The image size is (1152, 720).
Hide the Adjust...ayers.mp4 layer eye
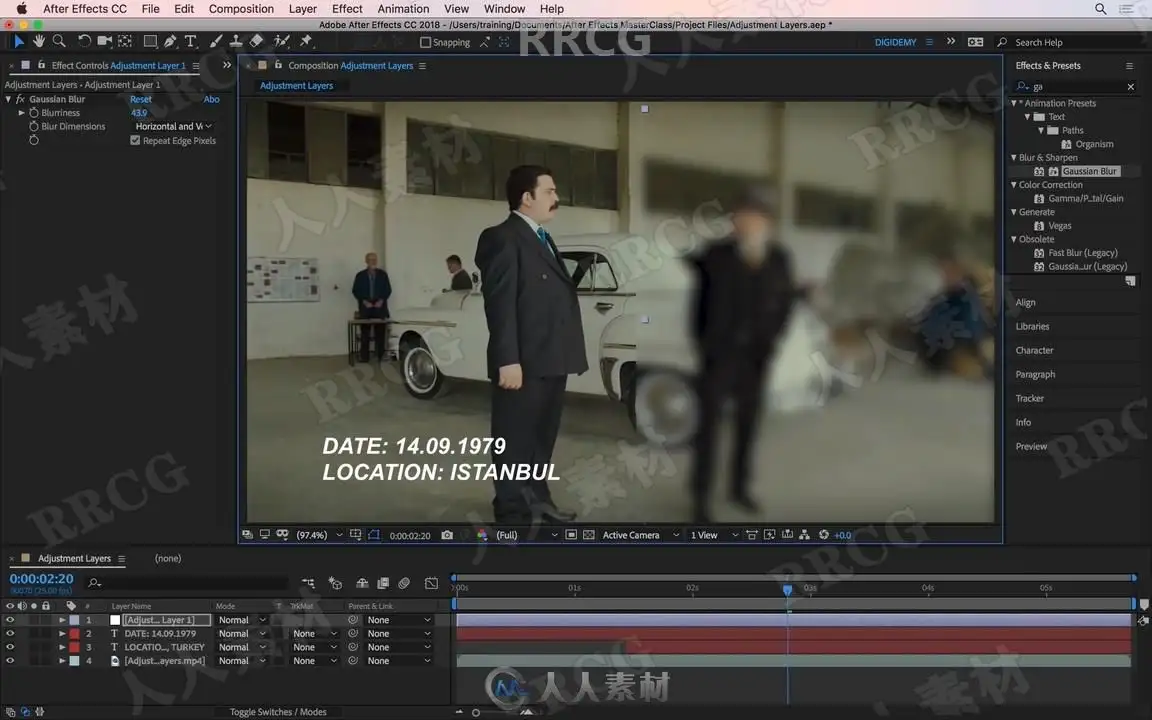(10, 660)
